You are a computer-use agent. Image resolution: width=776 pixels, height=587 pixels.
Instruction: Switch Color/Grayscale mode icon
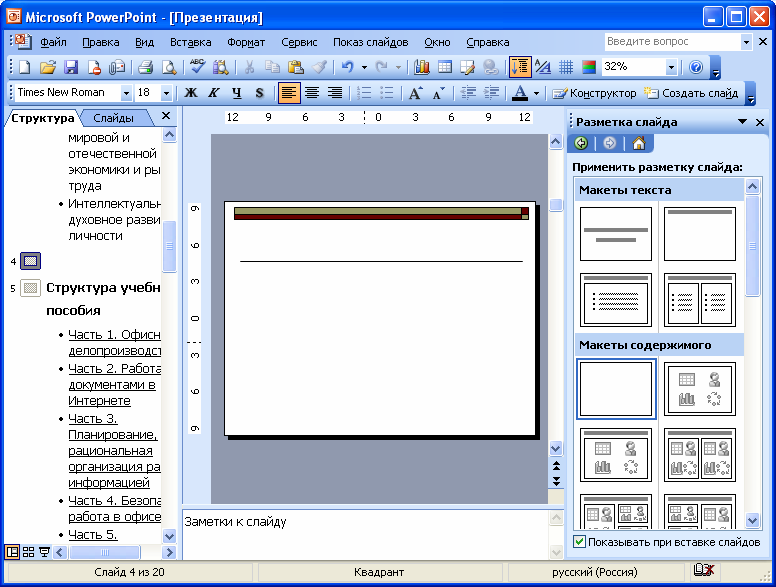[x=588, y=67]
